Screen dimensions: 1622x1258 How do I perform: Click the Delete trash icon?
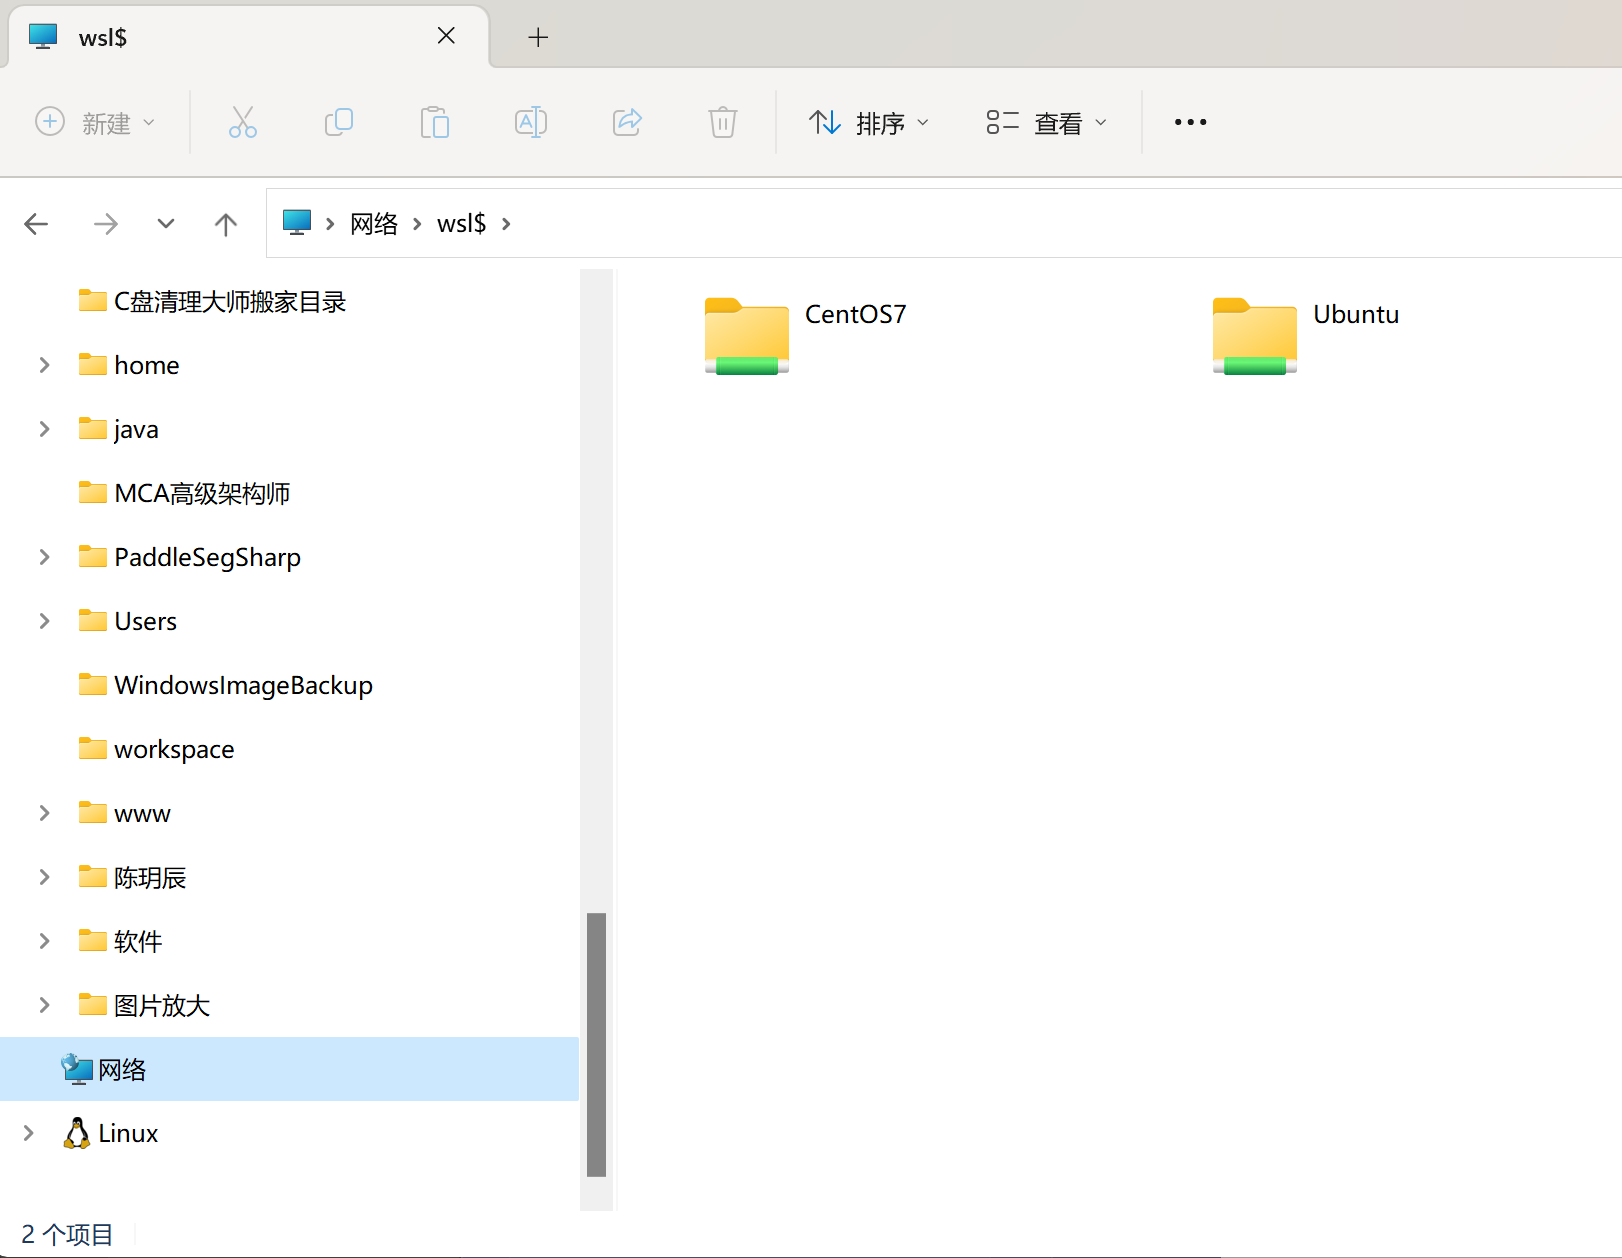pyautogui.click(x=723, y=122)
